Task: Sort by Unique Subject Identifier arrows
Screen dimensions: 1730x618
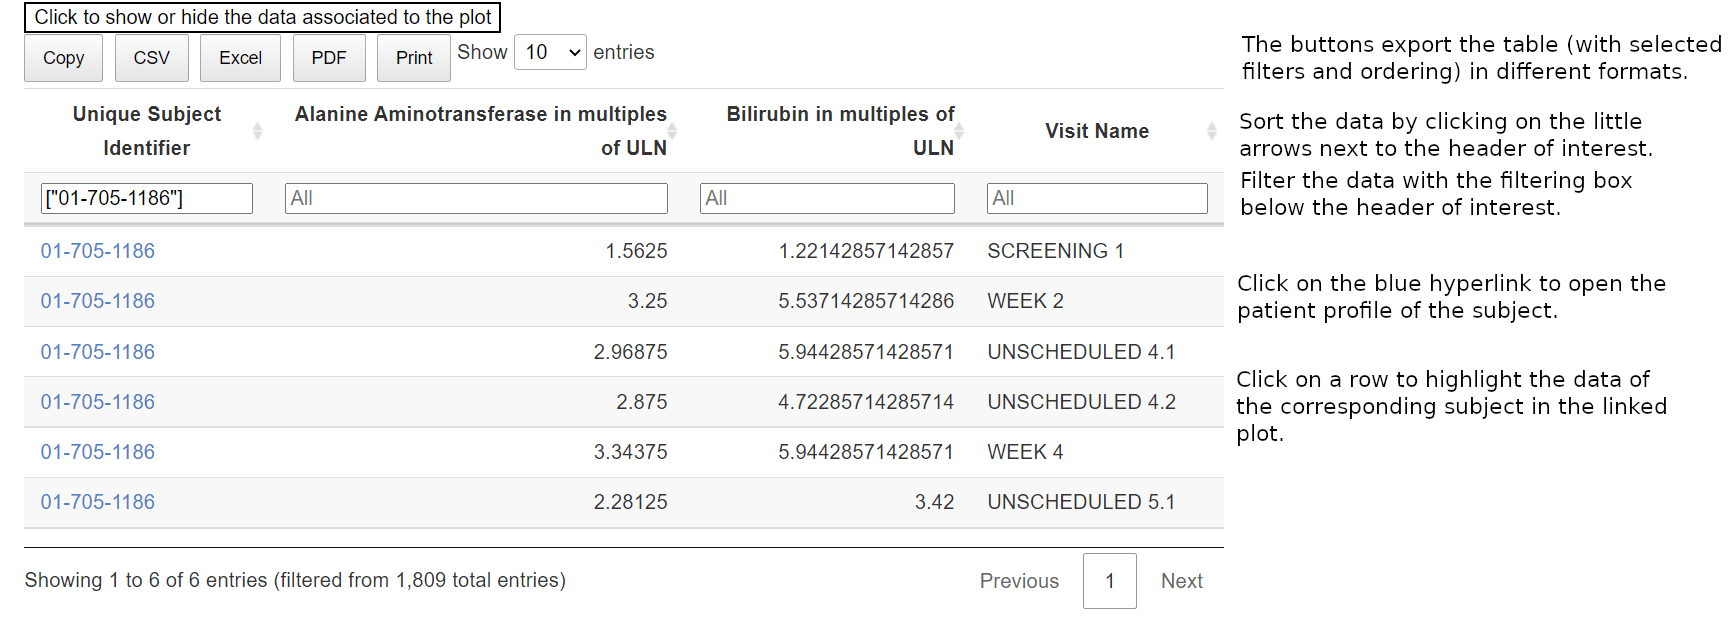Action: [x=257, y=131]
